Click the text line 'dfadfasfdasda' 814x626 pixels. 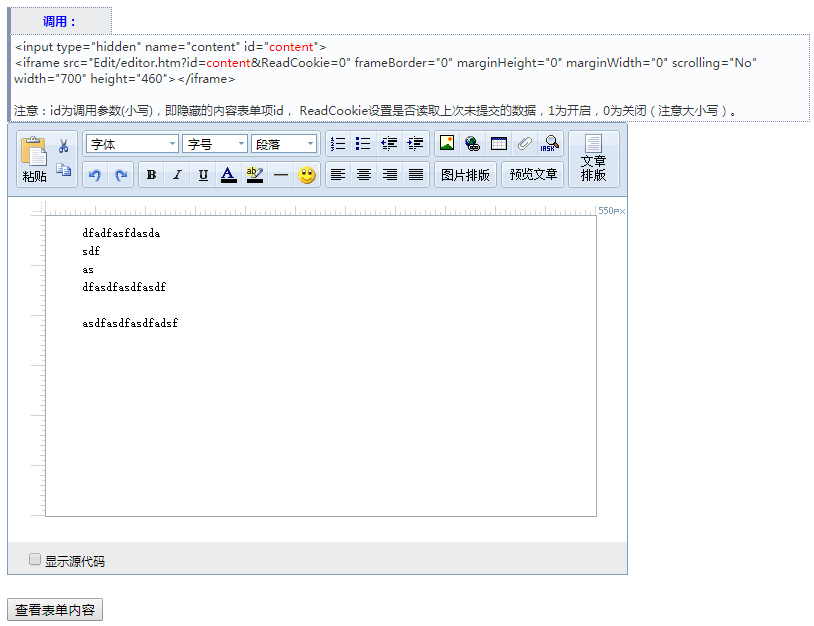[x=121, y=234]
